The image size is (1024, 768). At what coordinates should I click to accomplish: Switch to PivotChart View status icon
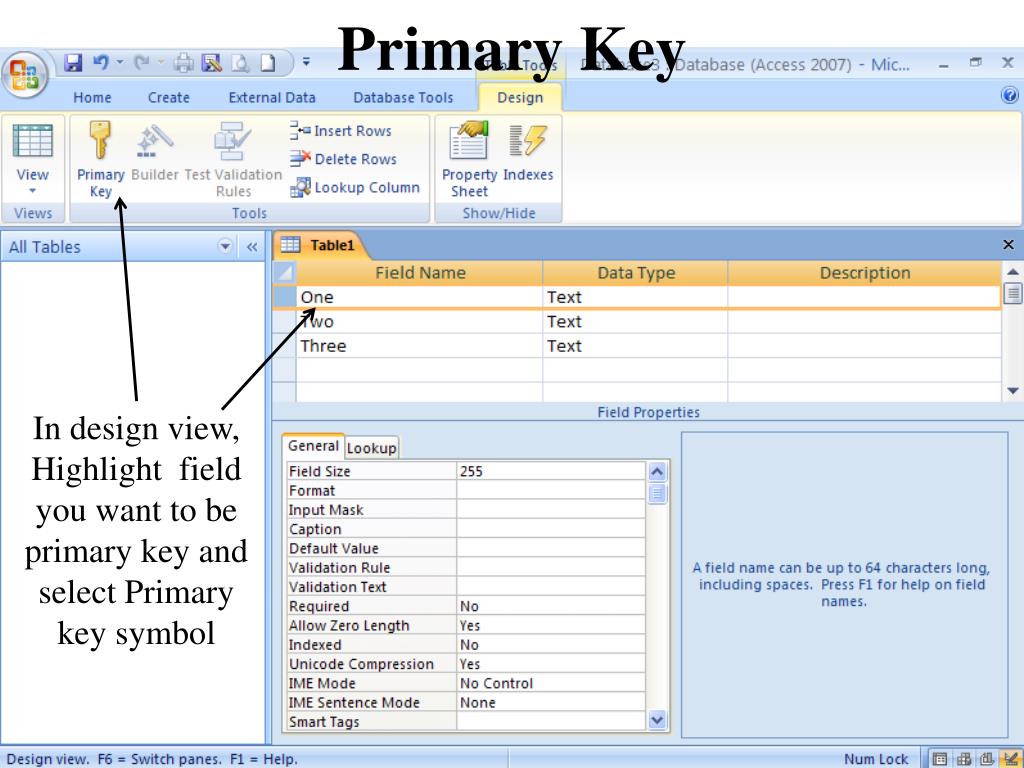click(987, 759)
